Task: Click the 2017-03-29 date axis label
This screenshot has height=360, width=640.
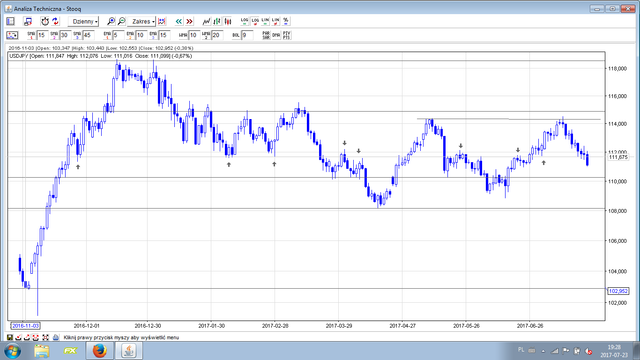Action: pos(339,326)
